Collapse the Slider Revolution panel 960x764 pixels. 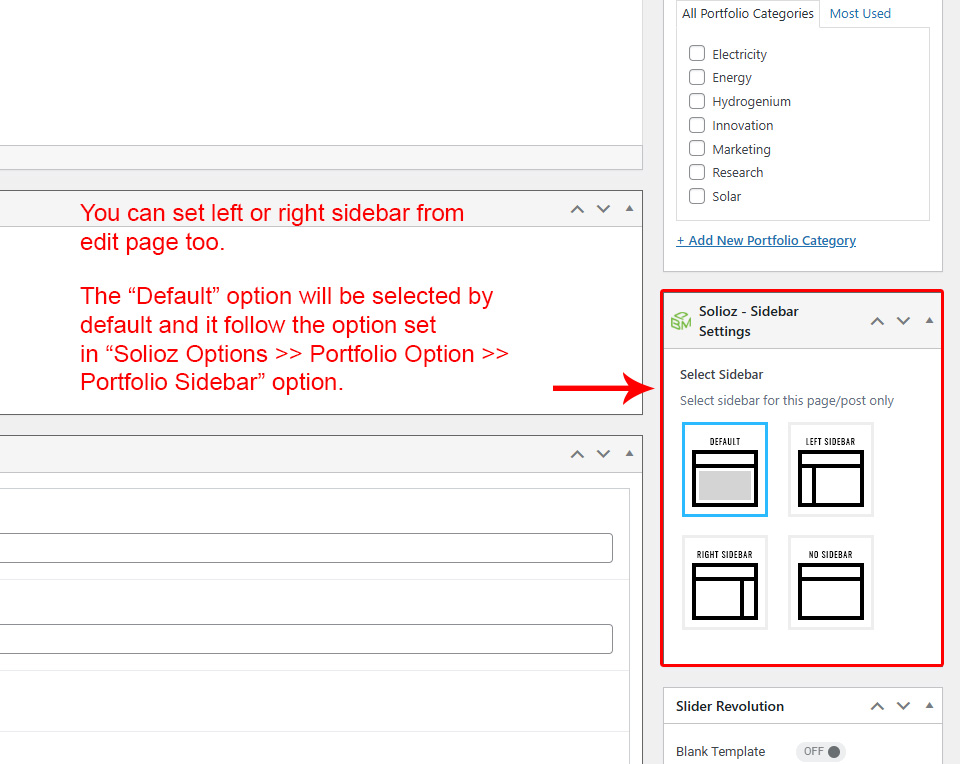click(x=929, y=706)
